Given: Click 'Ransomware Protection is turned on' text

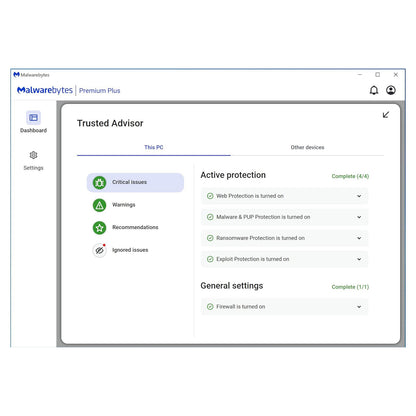Looking at the screenshot, I should (x=260, y=238).
